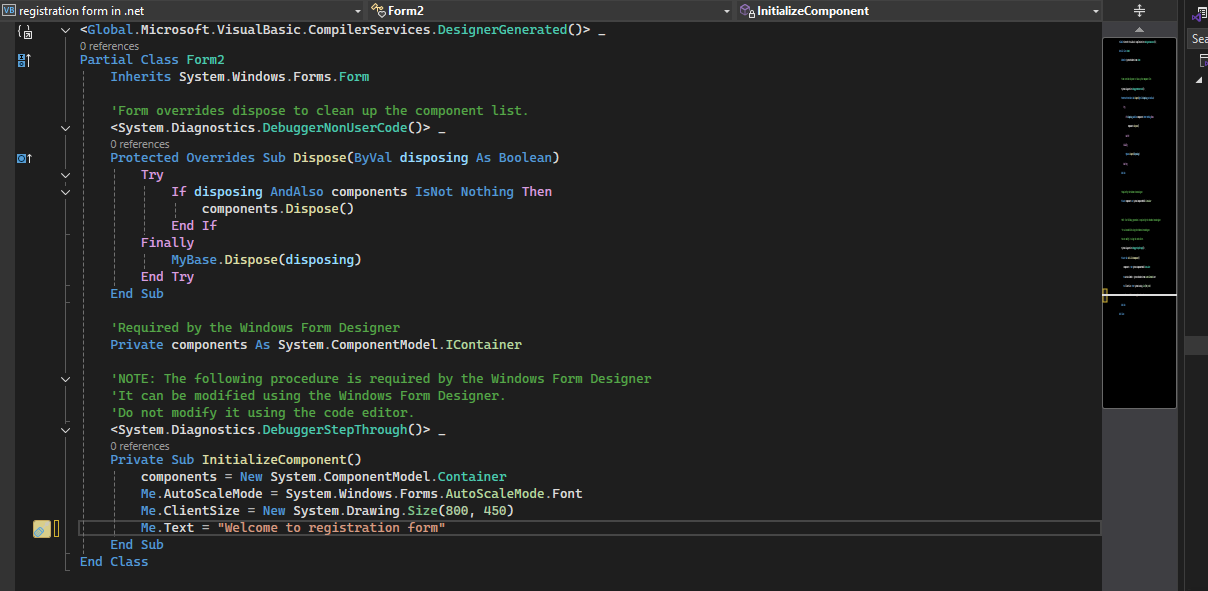Open '0 references' CodeLens above Private Sub InitializeComponent
The width and height of the screenshot is (1208, 591).
(x=140, y=446)
